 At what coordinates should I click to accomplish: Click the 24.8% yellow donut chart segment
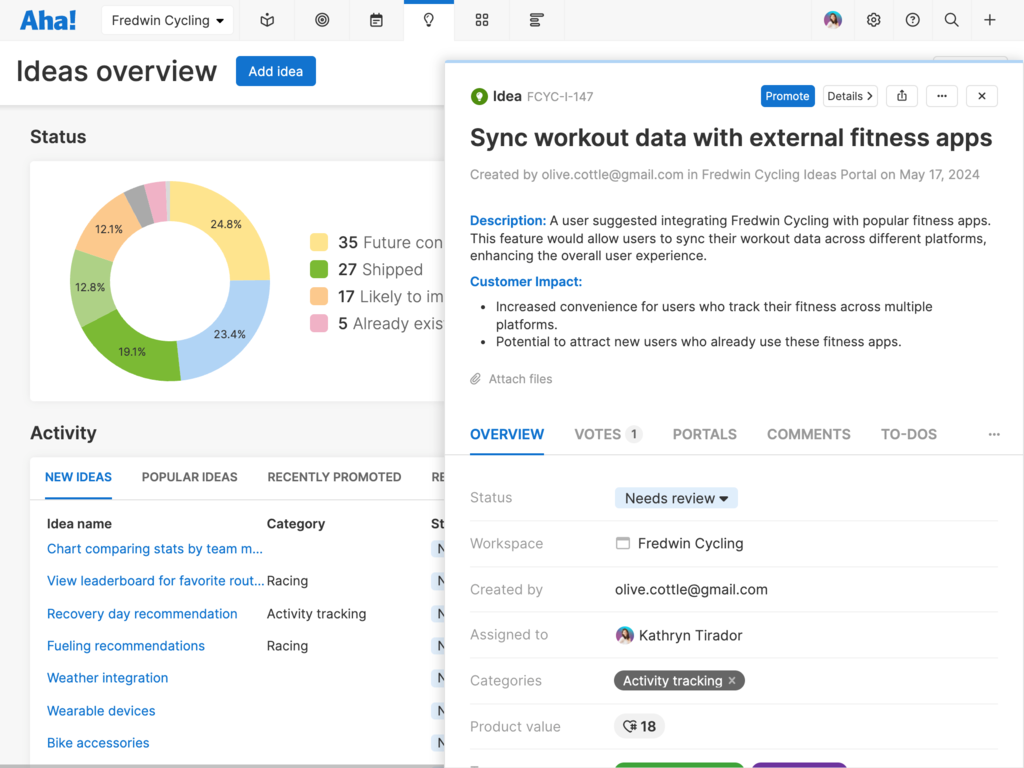225,225
